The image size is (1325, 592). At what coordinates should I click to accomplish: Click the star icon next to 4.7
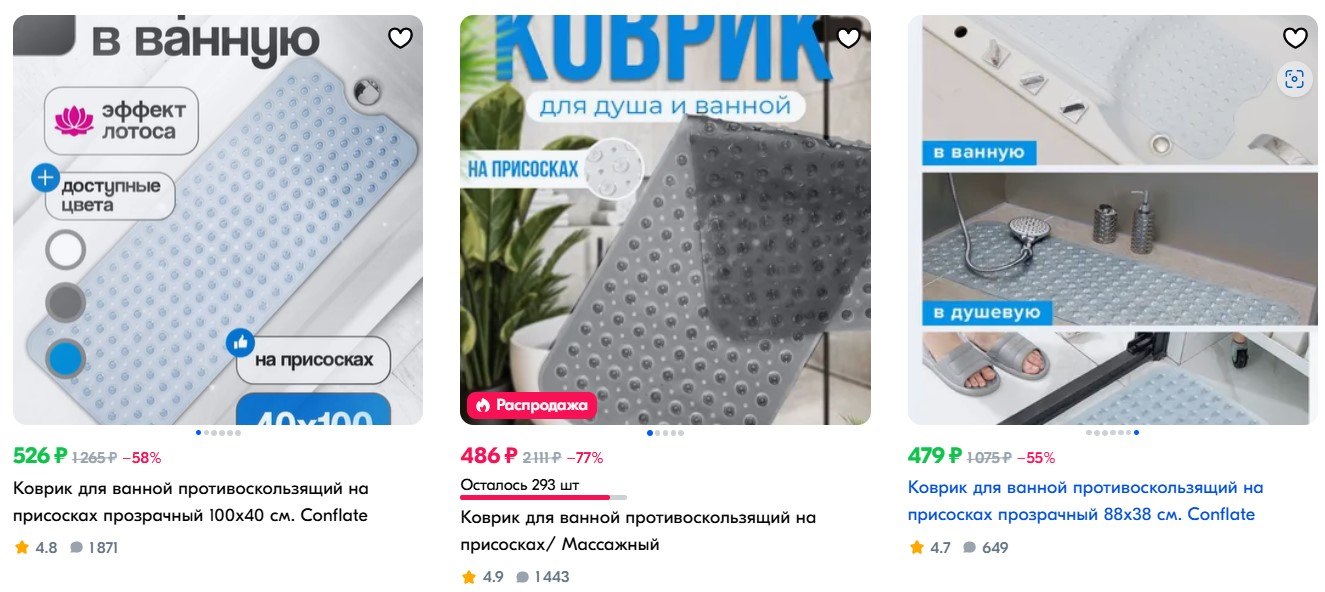tap(916, 547)
